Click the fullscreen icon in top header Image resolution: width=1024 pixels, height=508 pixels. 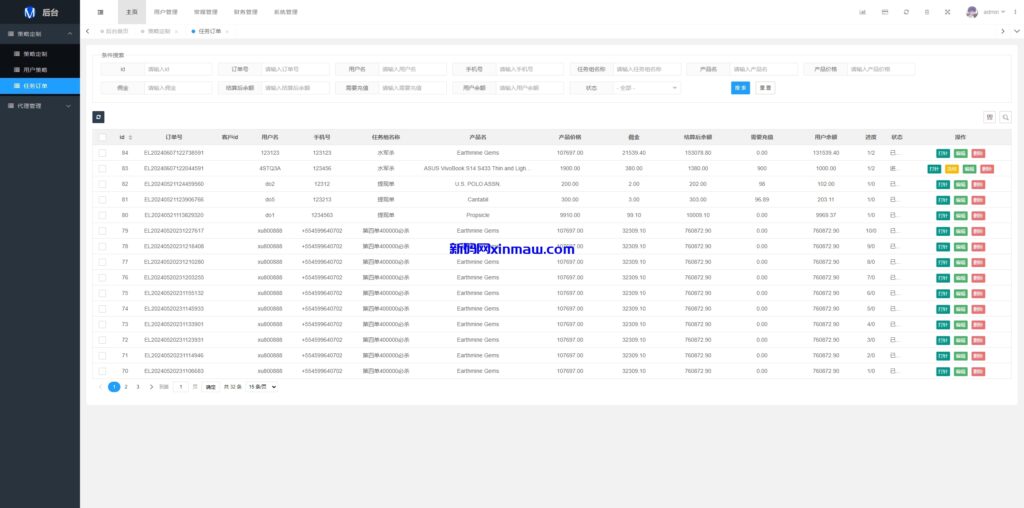[x=948, y=12]
